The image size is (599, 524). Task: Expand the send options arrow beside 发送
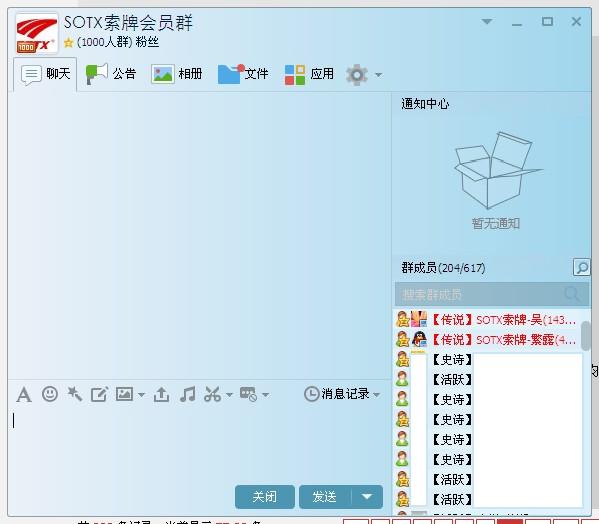[x=367, y=497]
